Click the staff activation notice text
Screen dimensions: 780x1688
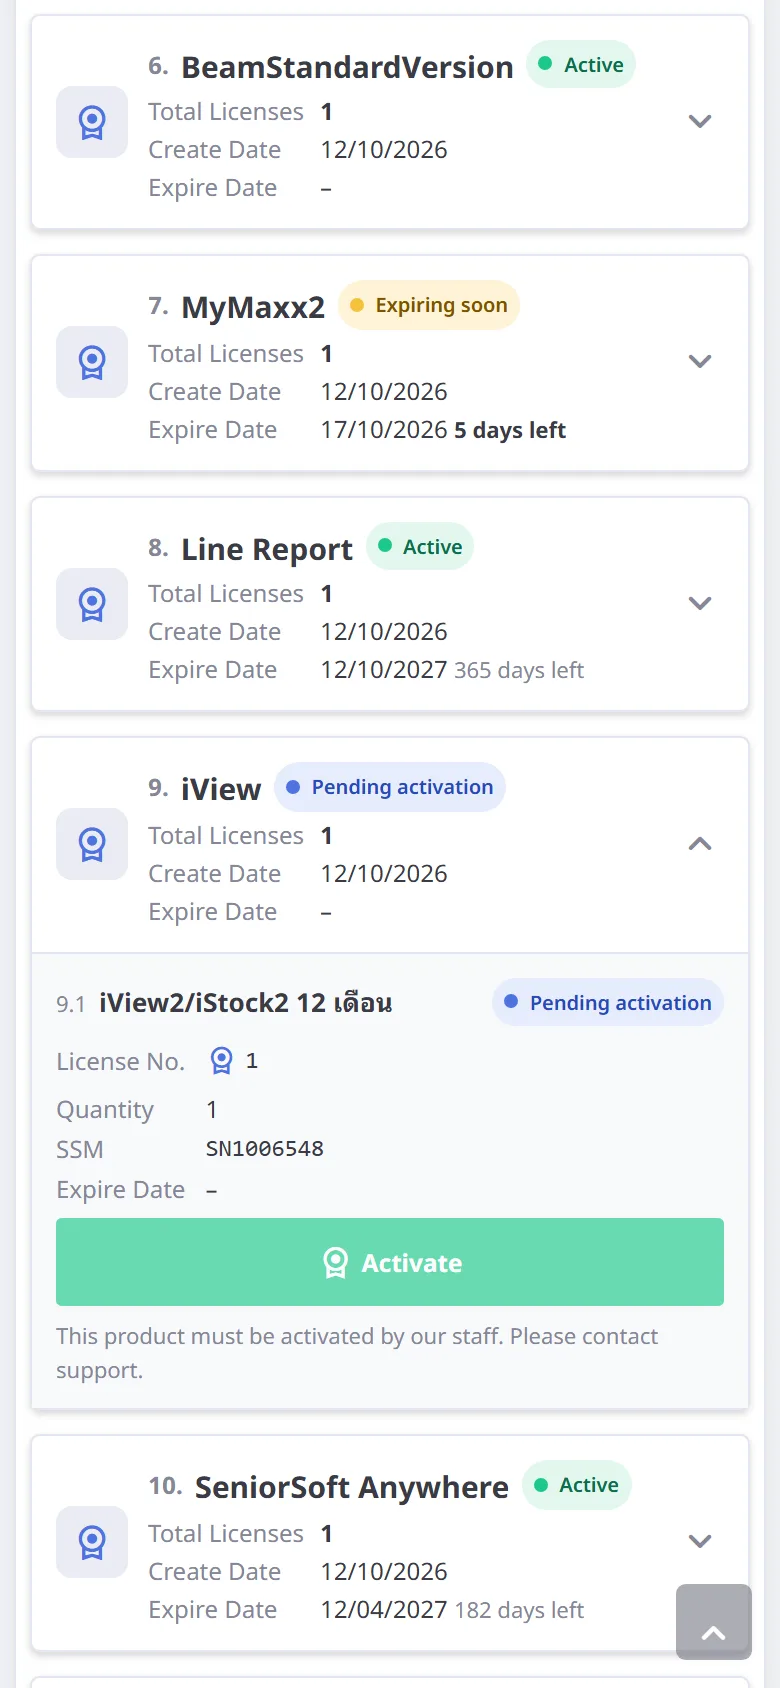357,1353
